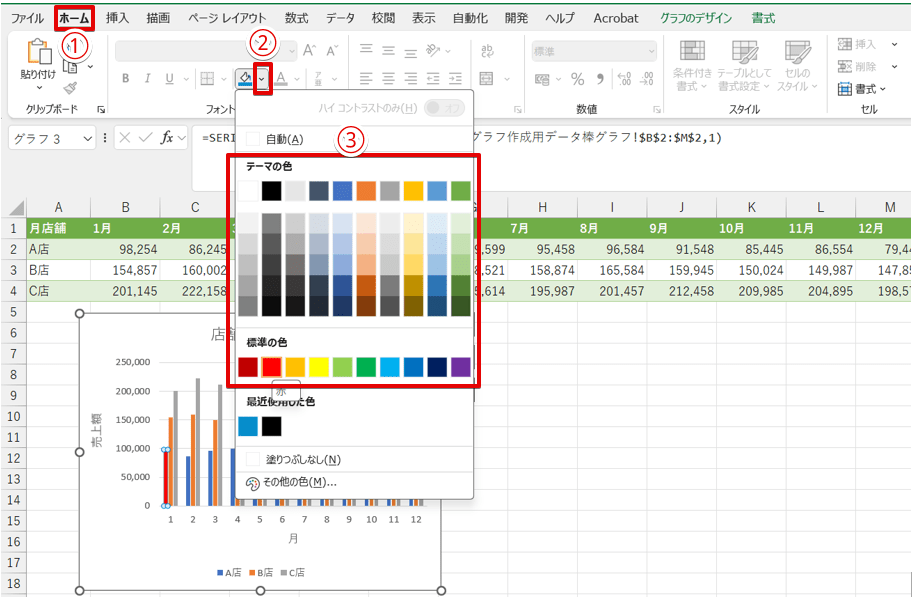
Task: Click the font color A icon
Action: pyautogui.click(x=282, y=79)
